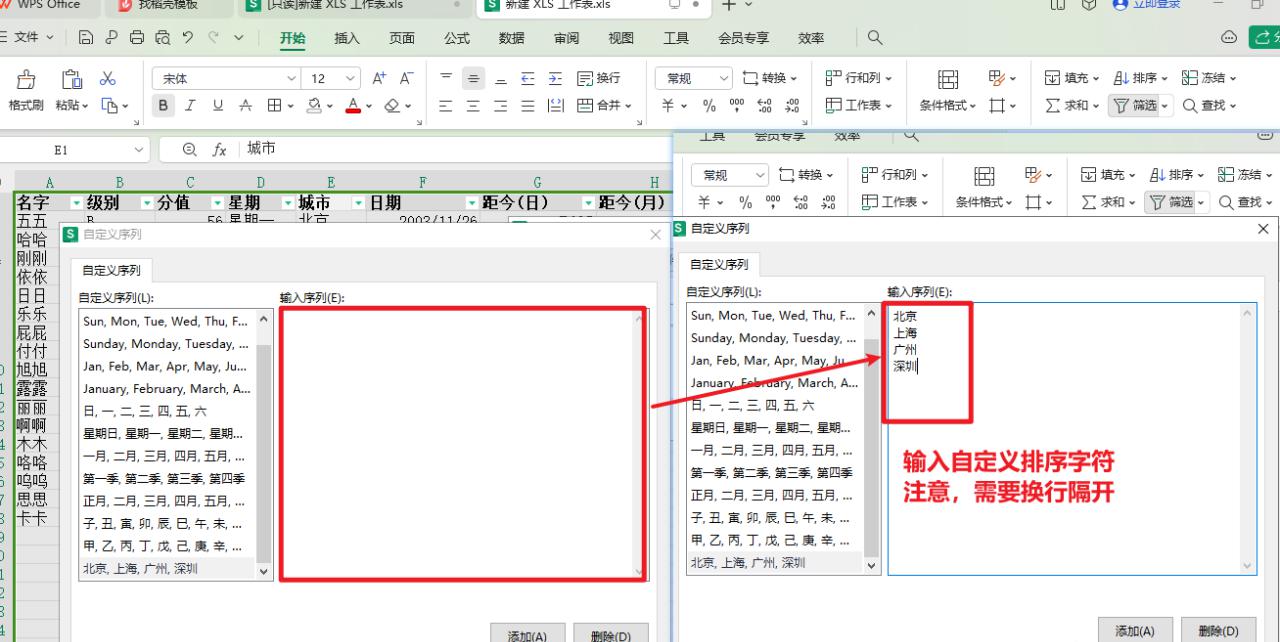The width and height of the screenshot is (1280, 642).
Task: Click red font color A swatch
Action: pyautogui.click(x=353, y=105)
